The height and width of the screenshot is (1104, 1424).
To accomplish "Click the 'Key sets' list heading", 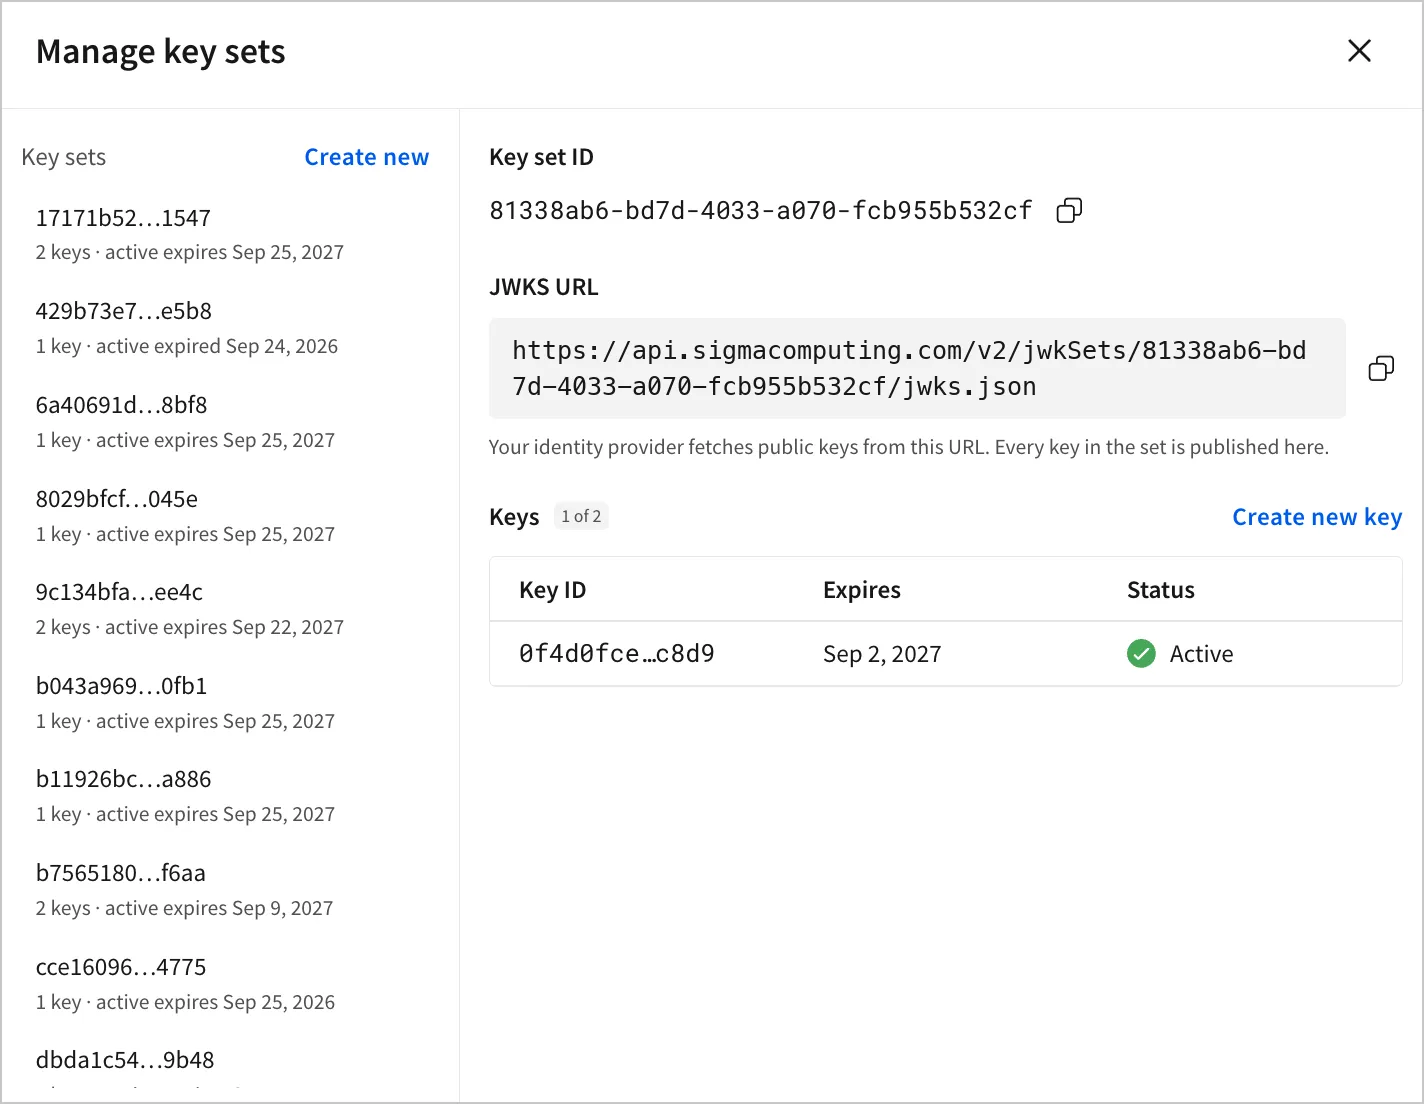I will pyautogui.click(x=64, y=157).
